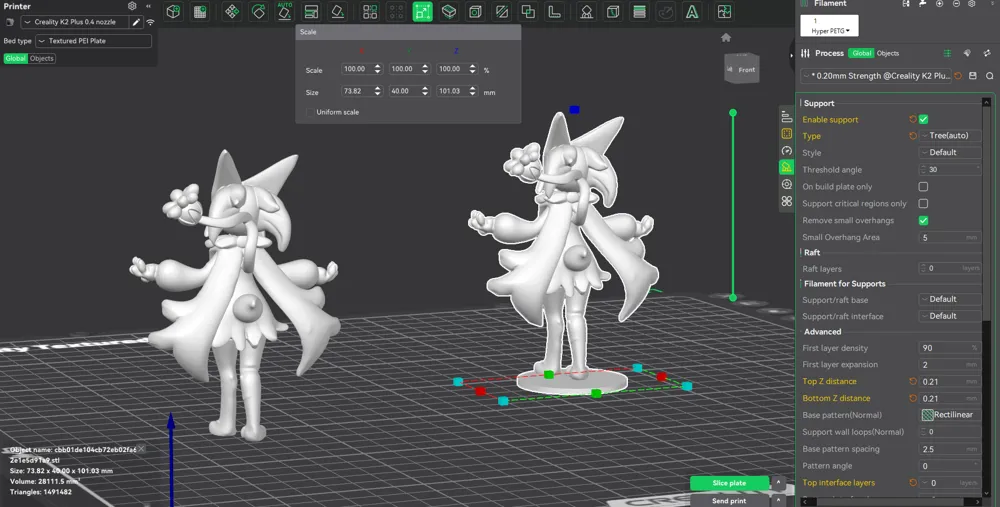Click the Base pattern spacing field

[950, 449]
